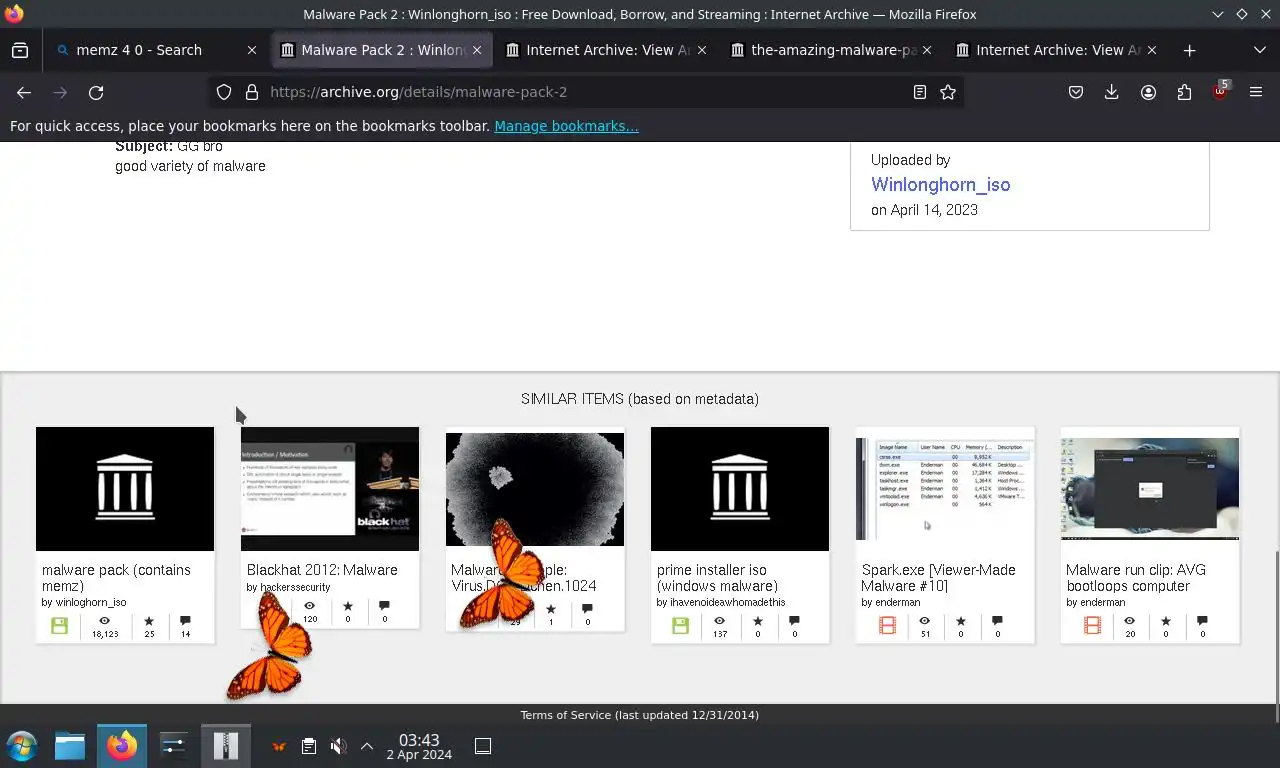Click the Spark.exe task manager thumbnail

[945, 489]
